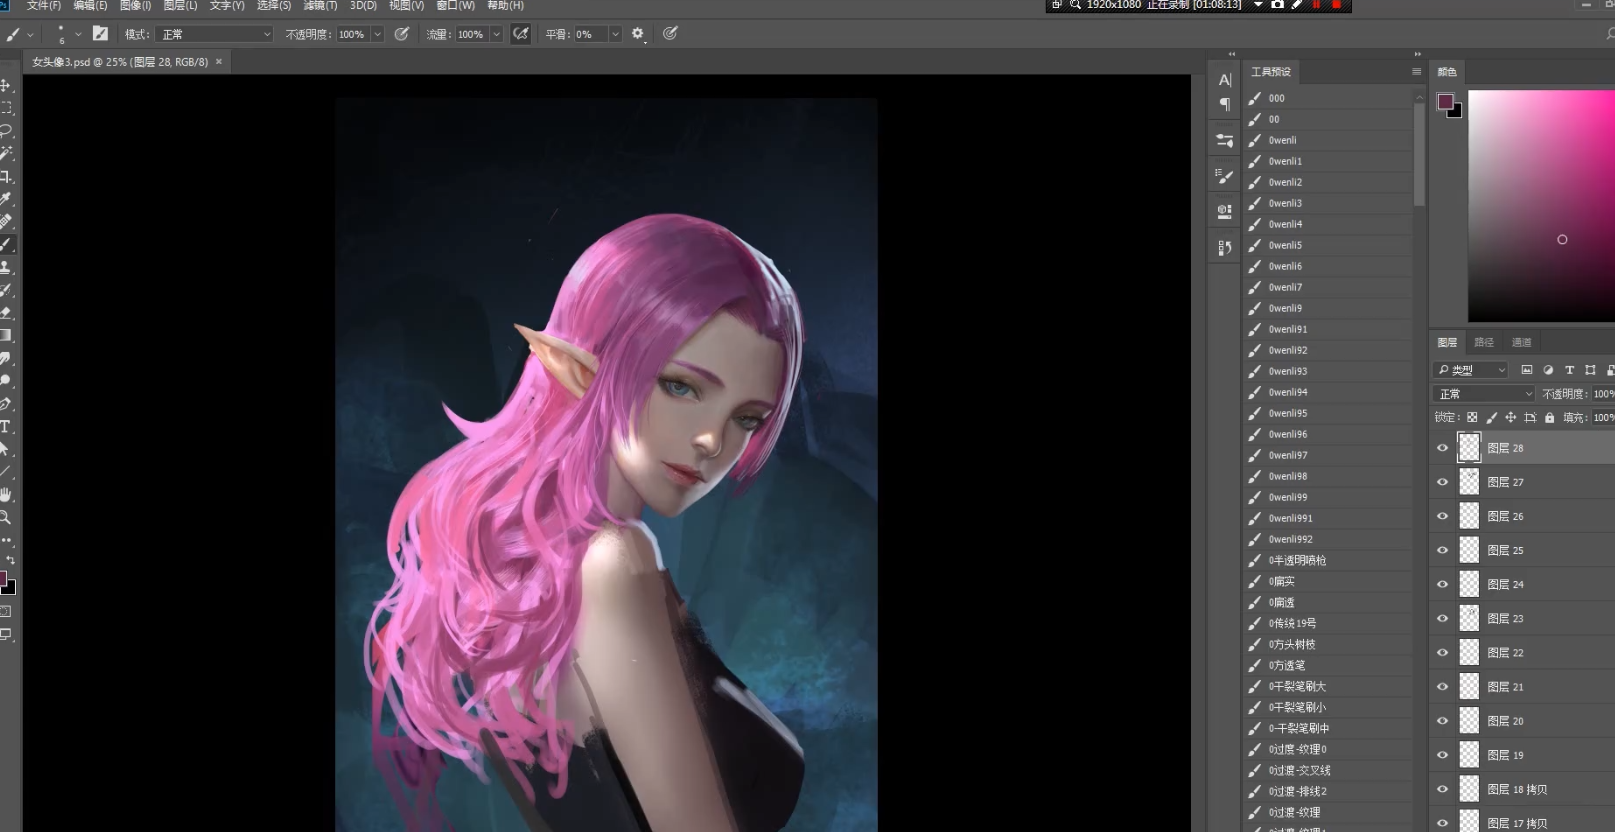The image size is (1615, 832).
Task: Open the brush preset picker arrow
Action: (78, 34)
